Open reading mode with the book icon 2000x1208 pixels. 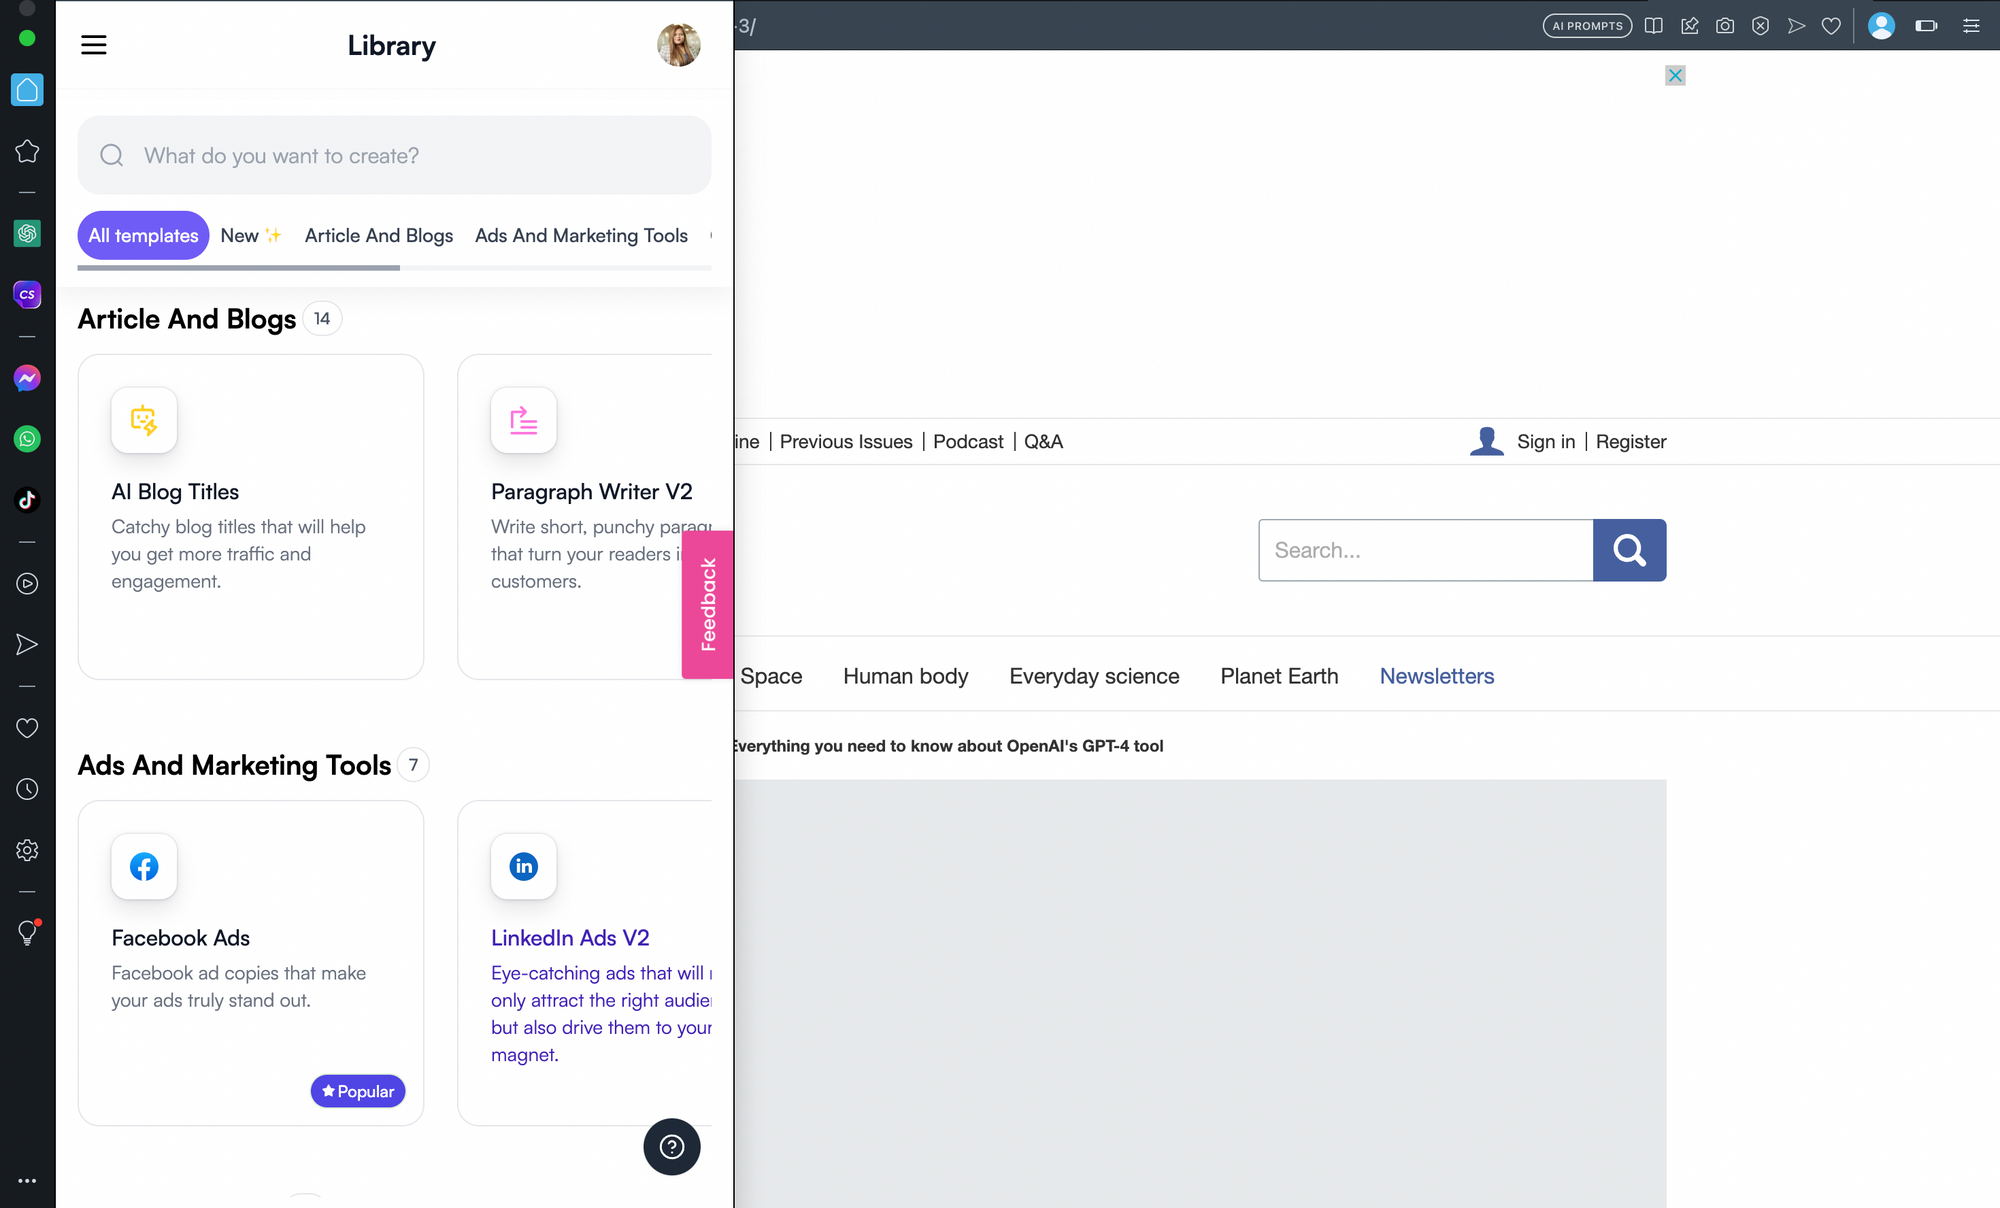[x=1654, y=26]
